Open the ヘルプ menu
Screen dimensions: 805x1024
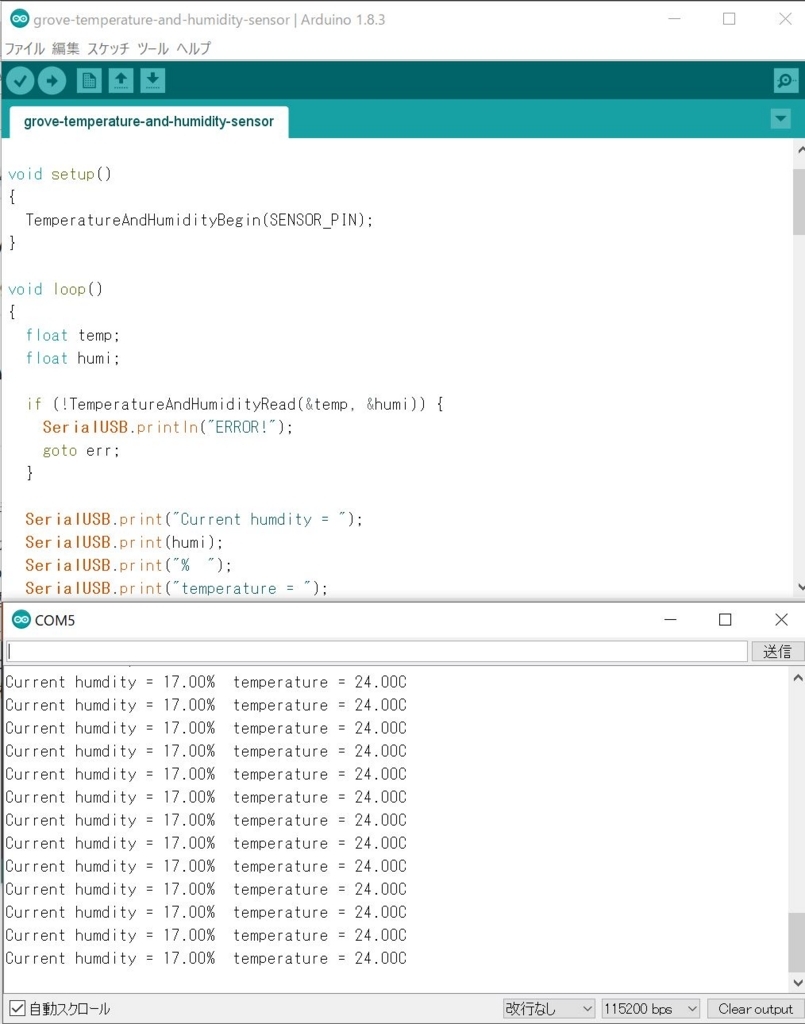point(194,48)
